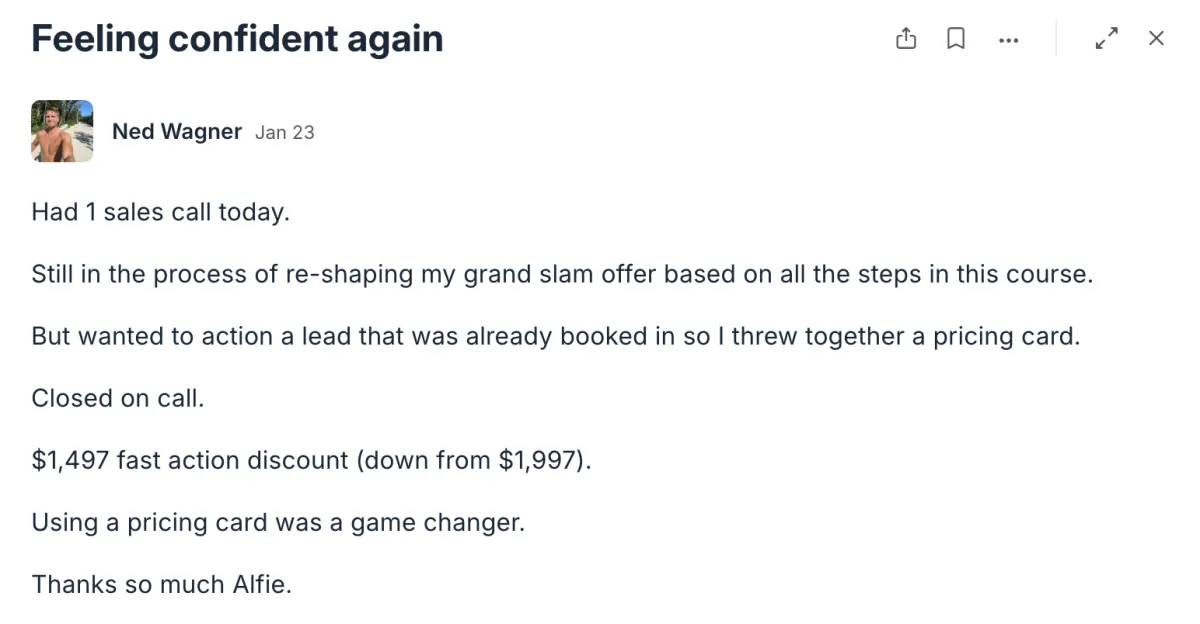Expand the post to full screen
1200x624 pixels.
pyautogui.click(x=1106, y=39)
